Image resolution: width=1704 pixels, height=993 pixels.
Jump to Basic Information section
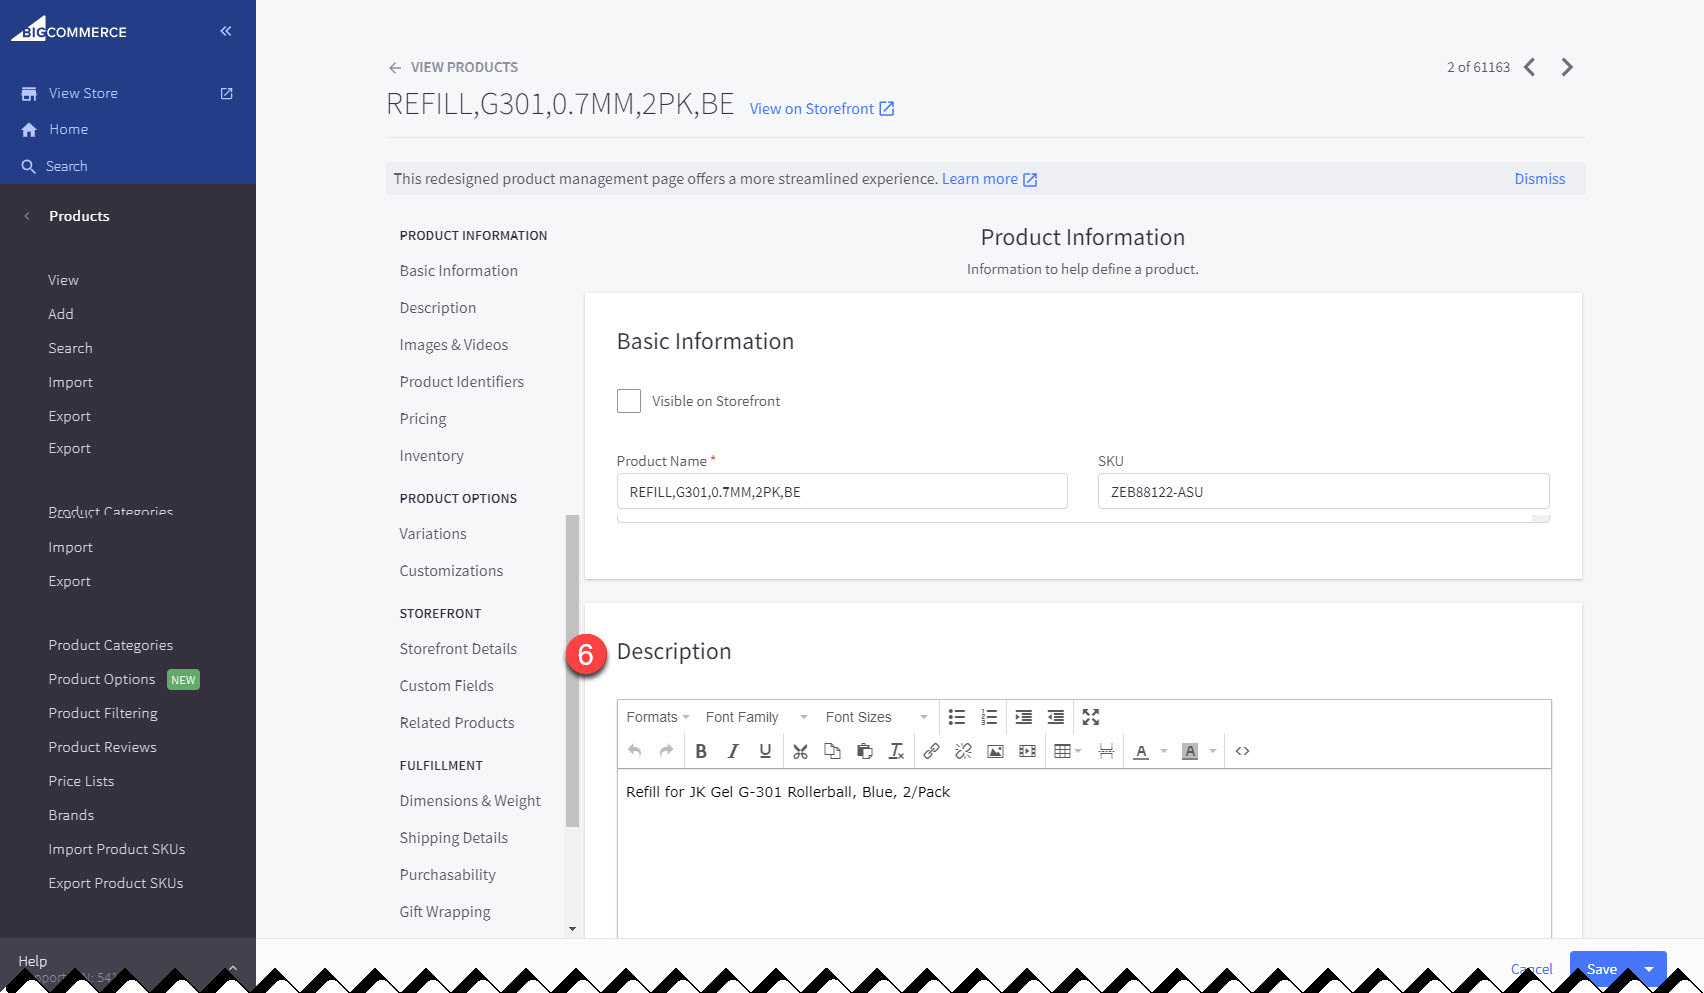point(458,271)
